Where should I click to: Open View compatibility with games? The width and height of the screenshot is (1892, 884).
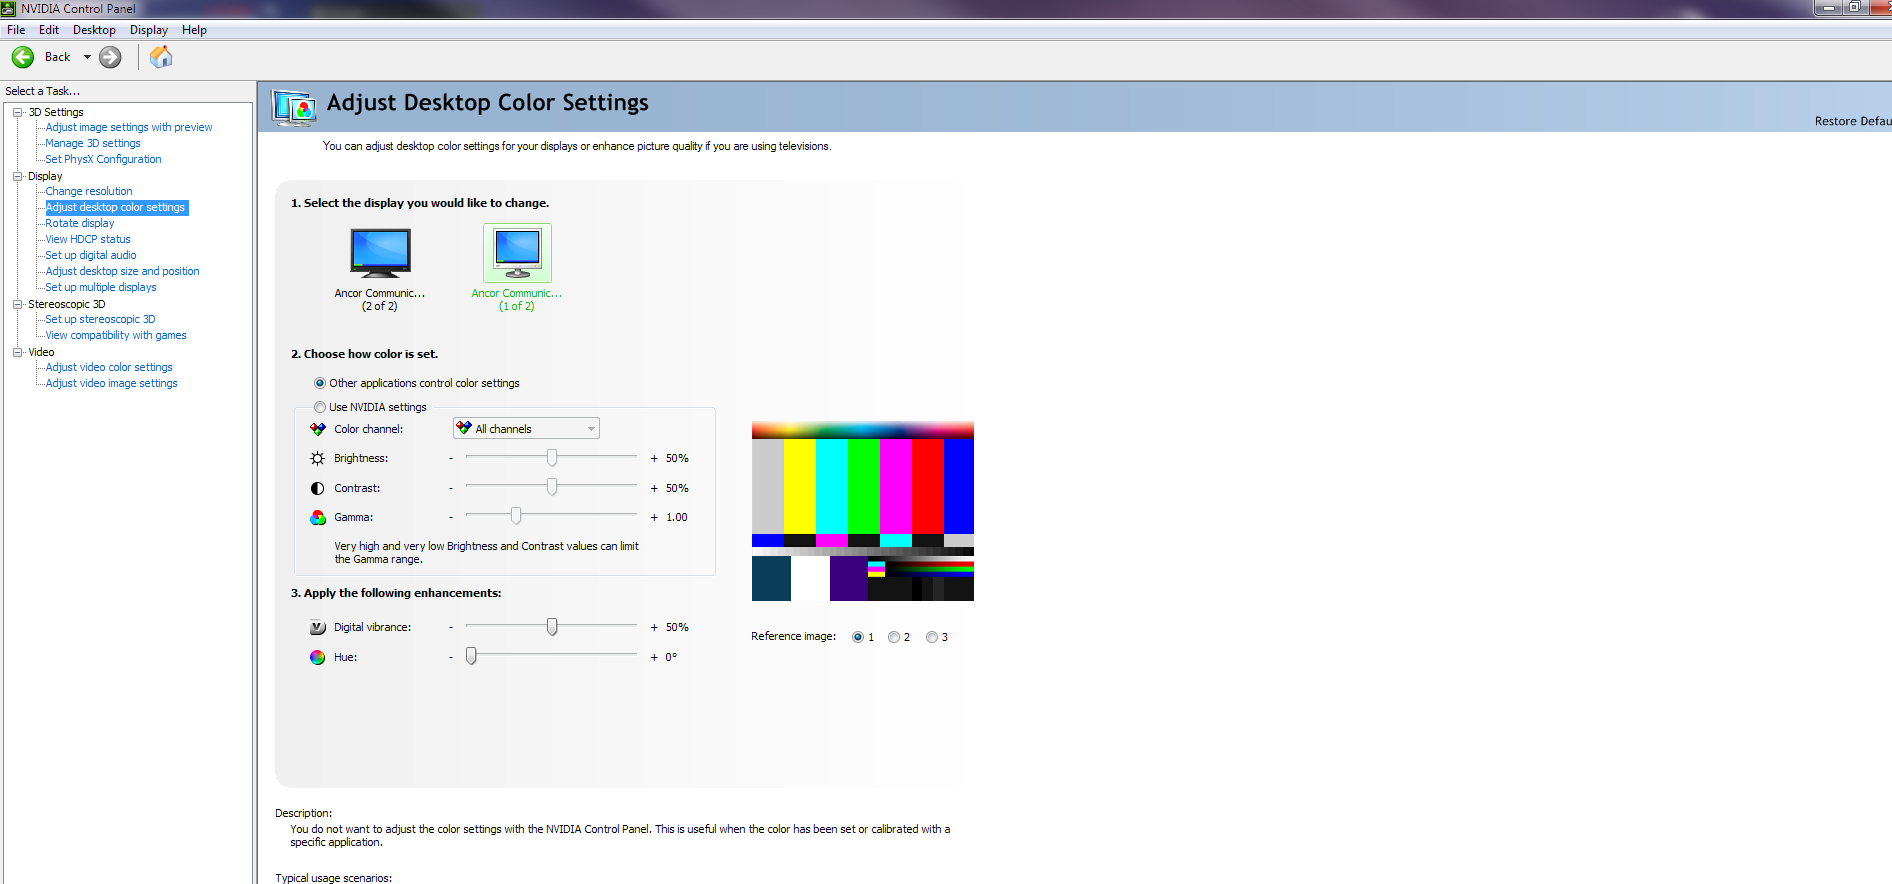coord(116,335)
